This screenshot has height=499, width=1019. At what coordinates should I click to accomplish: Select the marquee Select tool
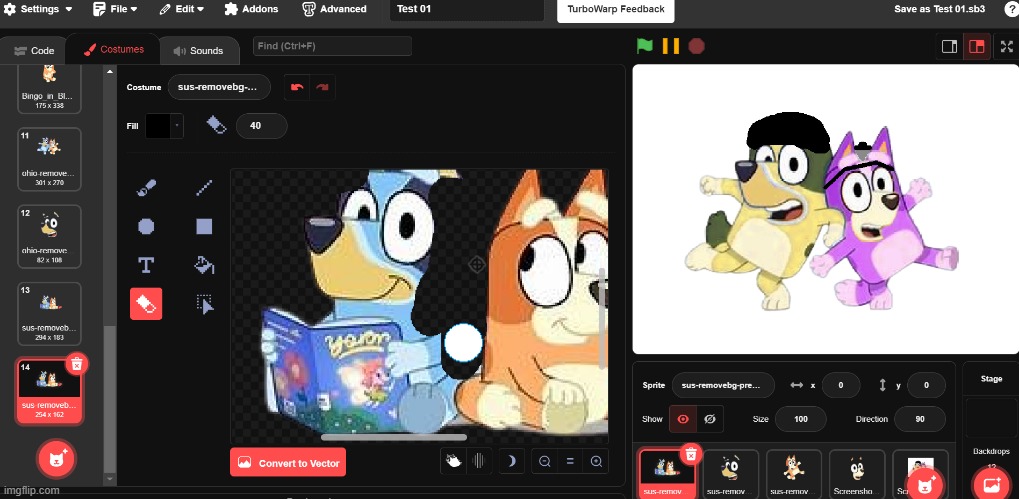click(x=204, y=303)
